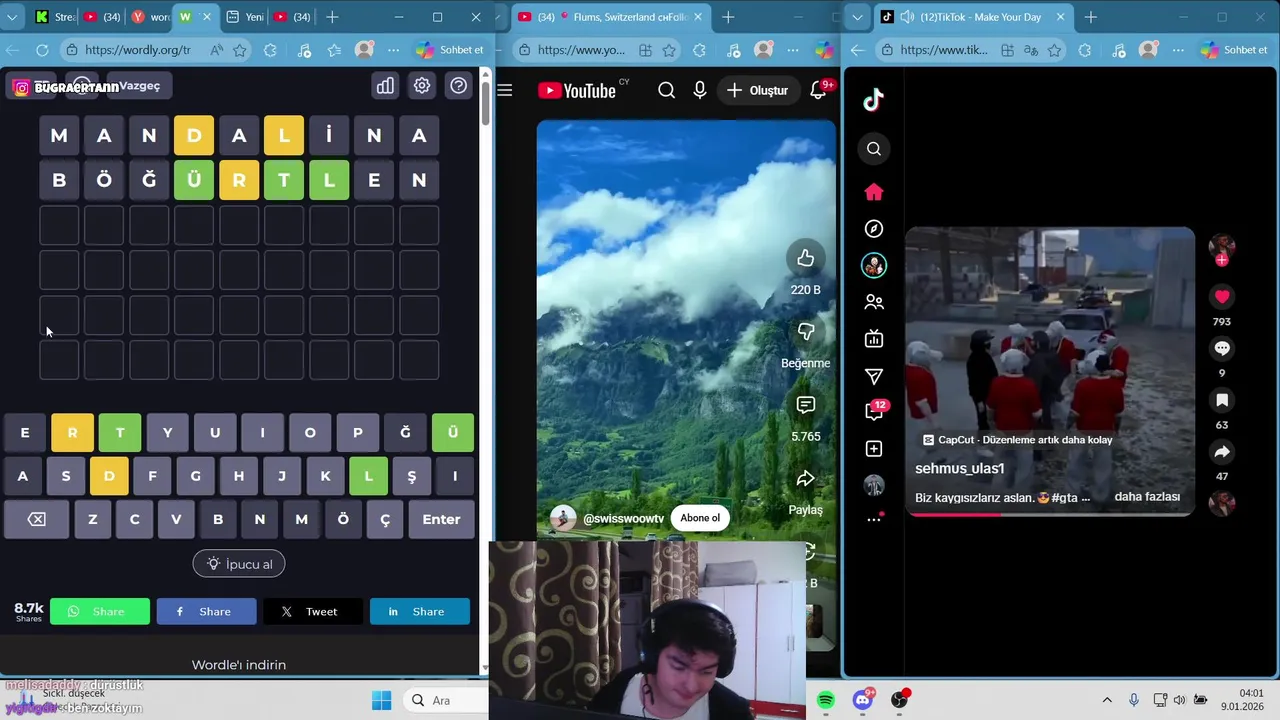Image resolution: width=1280 pixels, height=720 pixels.
Task: Open @swisswoowtv channel link
Action: (x=623, y=518)
